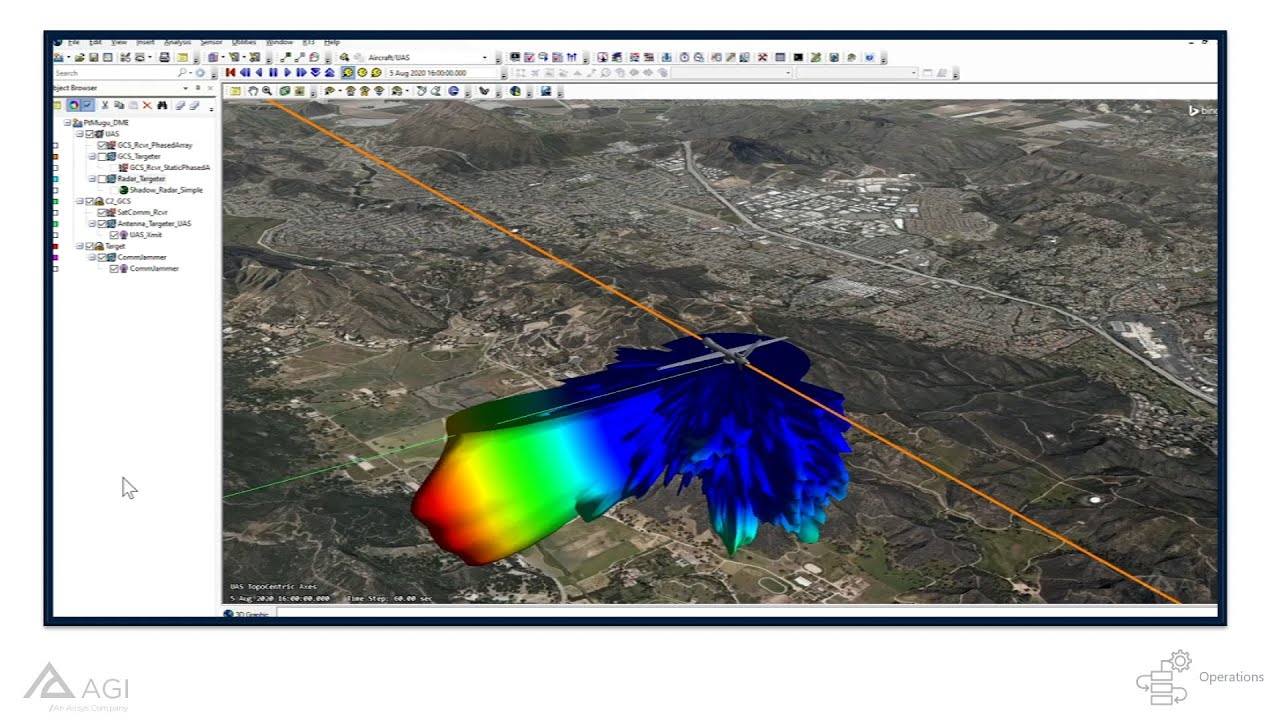The width and height of the screenshot is (1280, 720).
Task: Click inside the animation time field showing 5 Aug 2020
Action: tap(430, 73)
